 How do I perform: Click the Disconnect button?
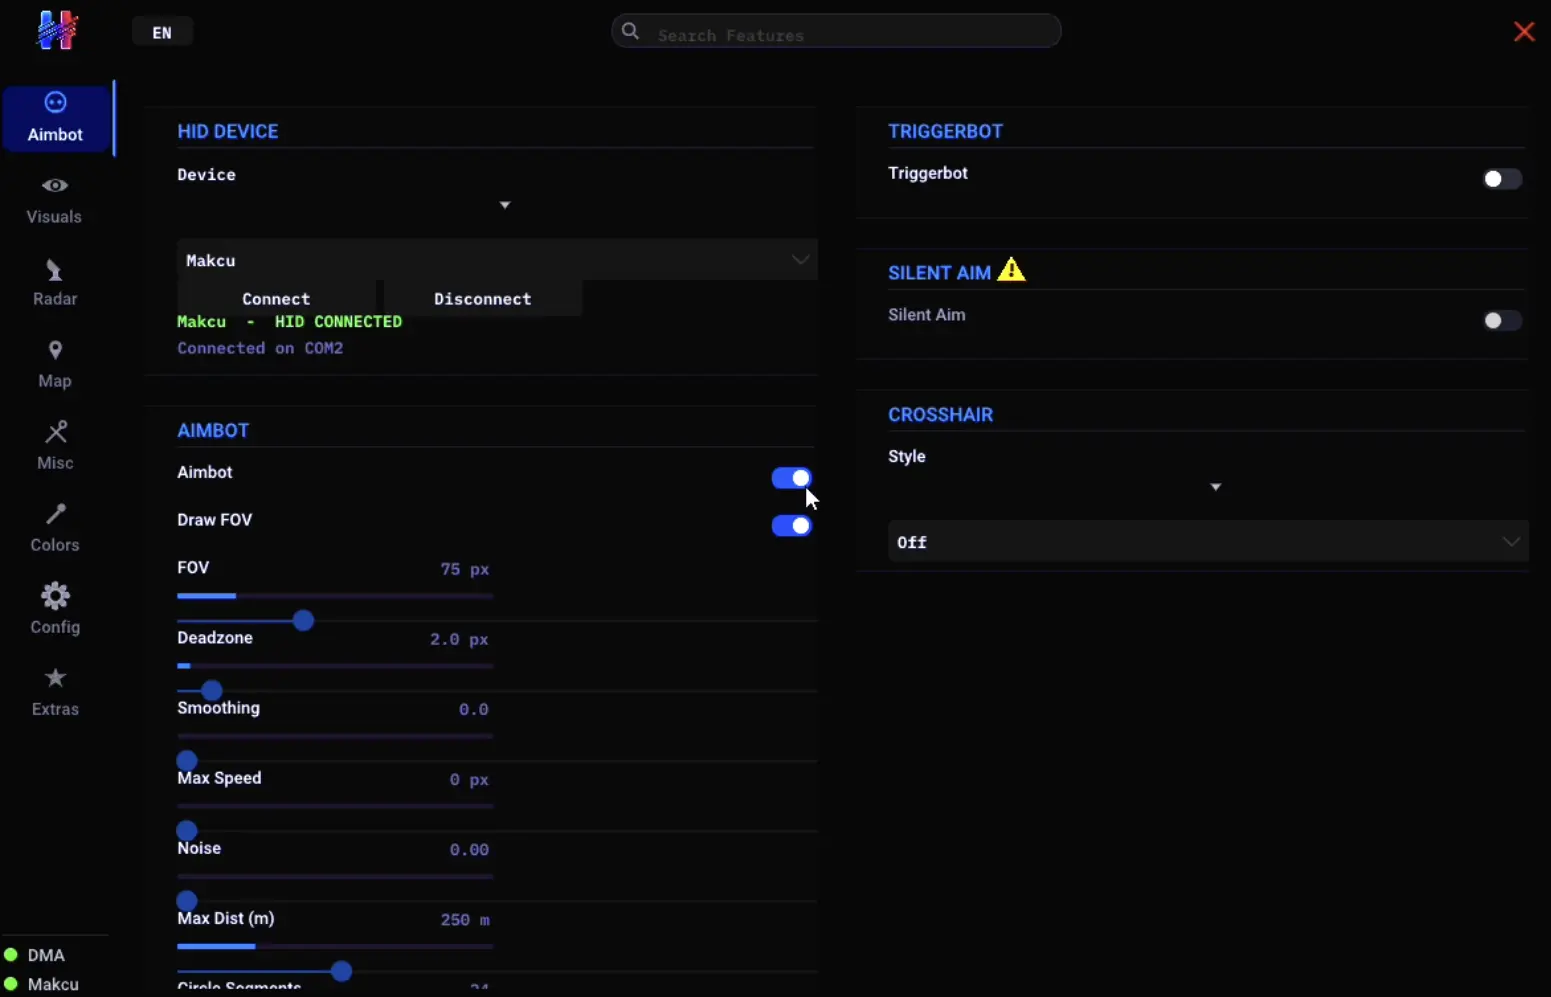click(483, 299)
